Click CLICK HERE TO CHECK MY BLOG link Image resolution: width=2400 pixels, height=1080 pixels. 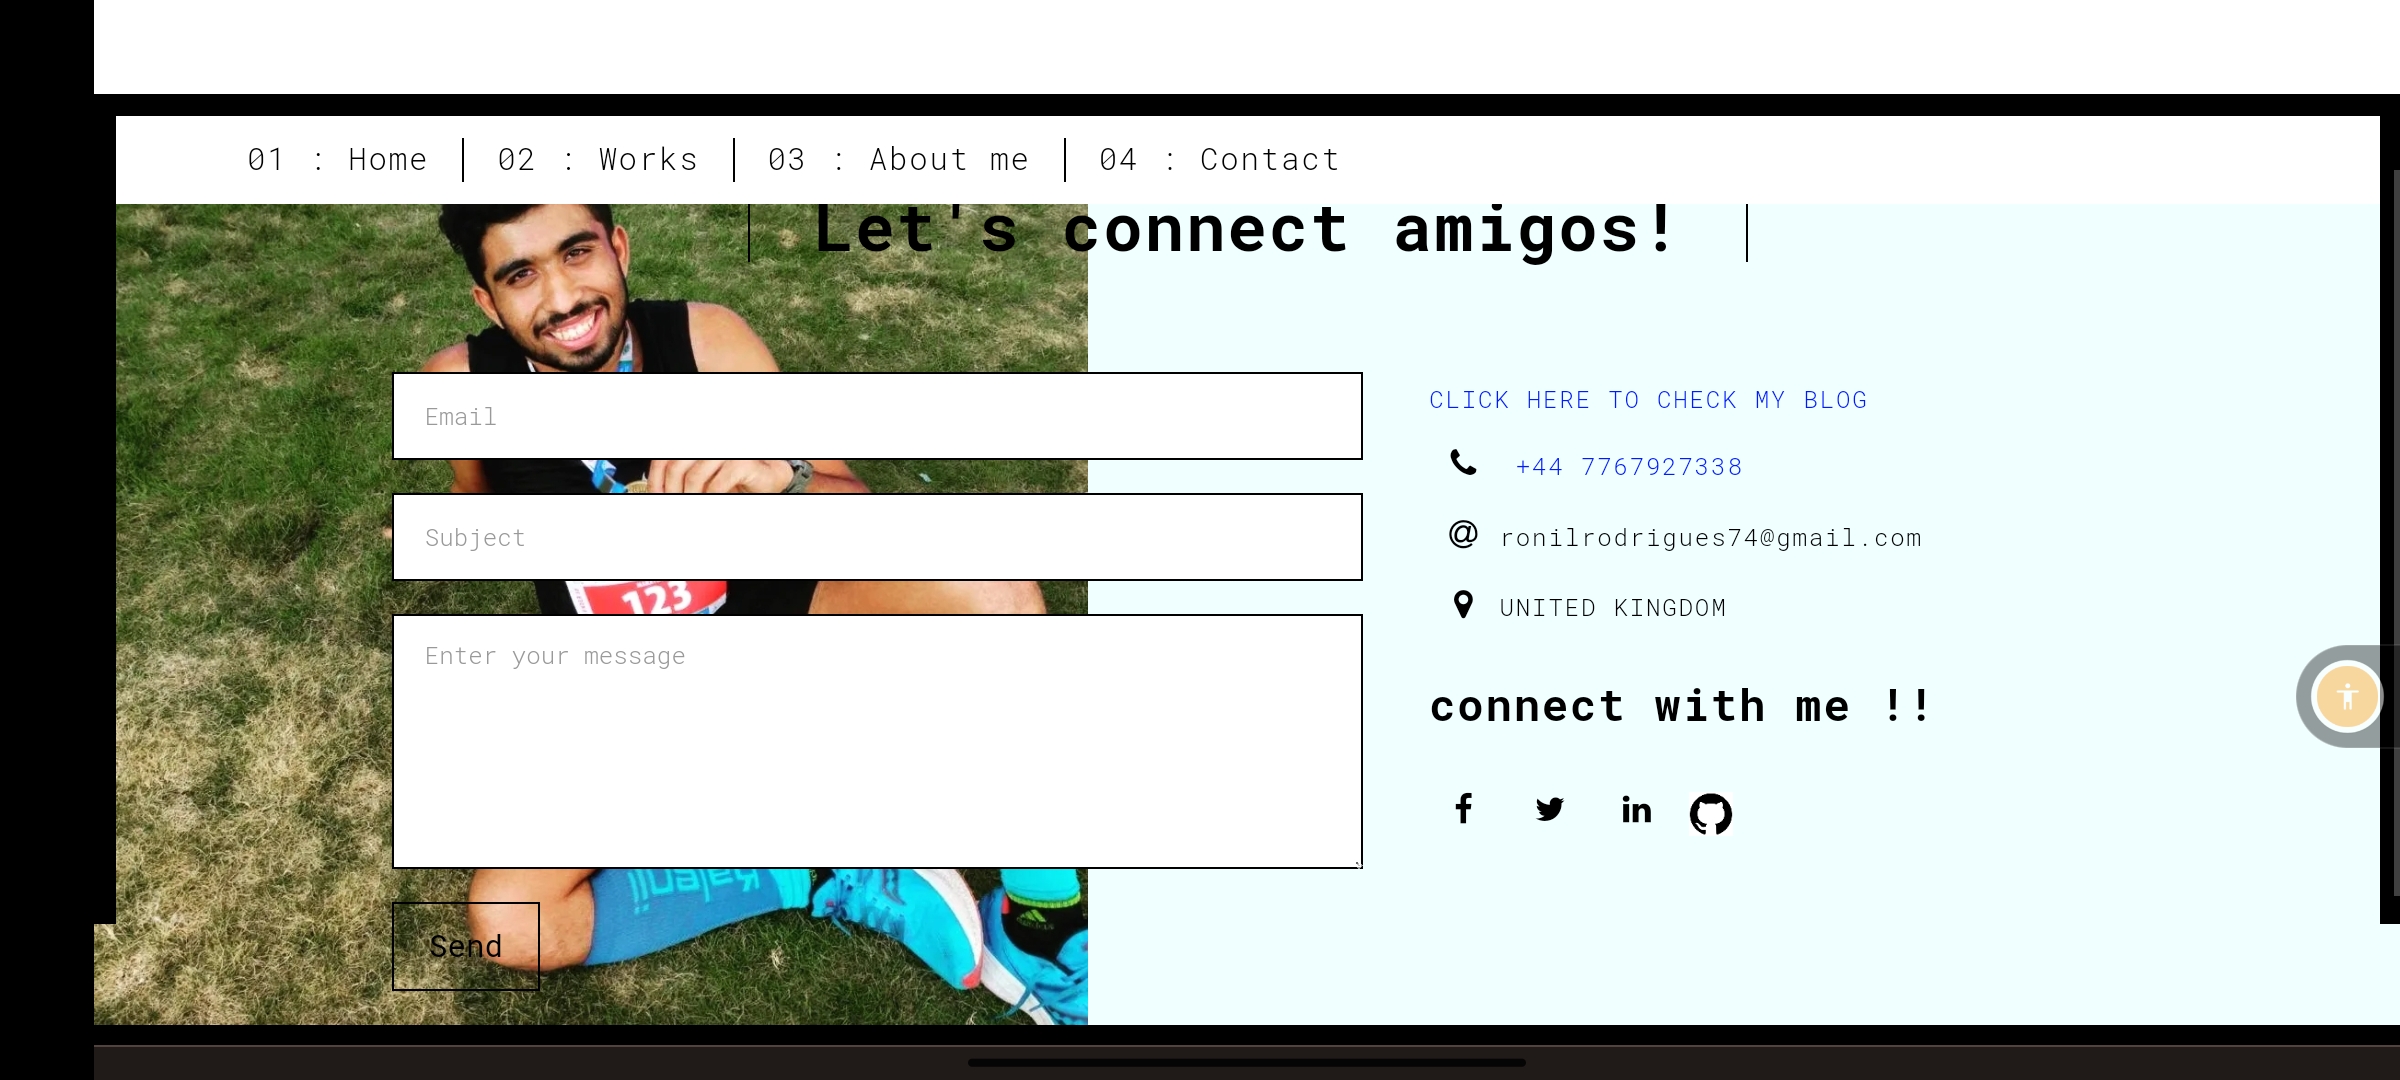tap(1650, 399)
